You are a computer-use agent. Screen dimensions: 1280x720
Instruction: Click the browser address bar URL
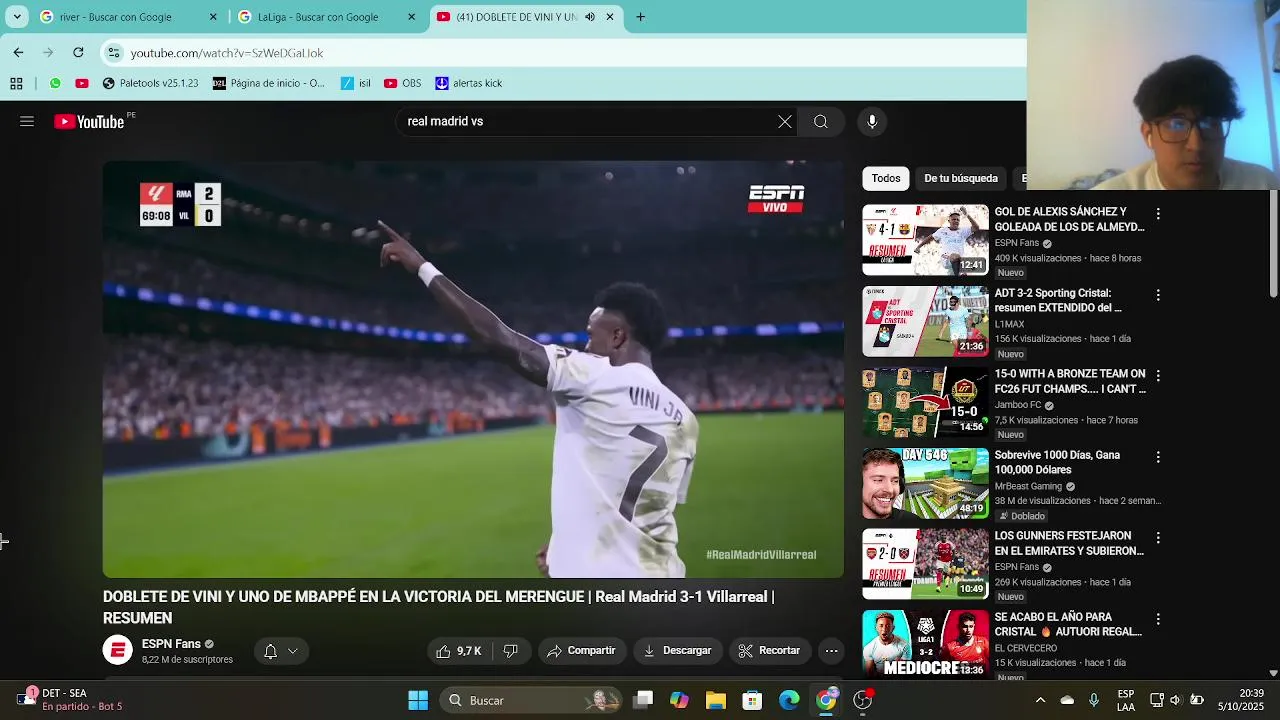(227, 53)
